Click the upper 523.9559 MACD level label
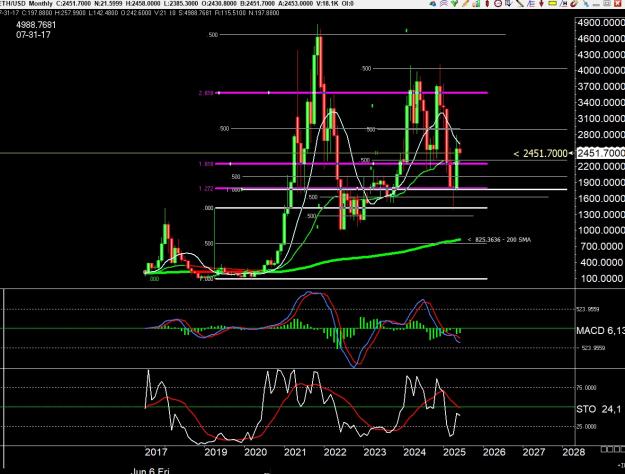This screenshot has height=474, width=625. pos(588,309)
